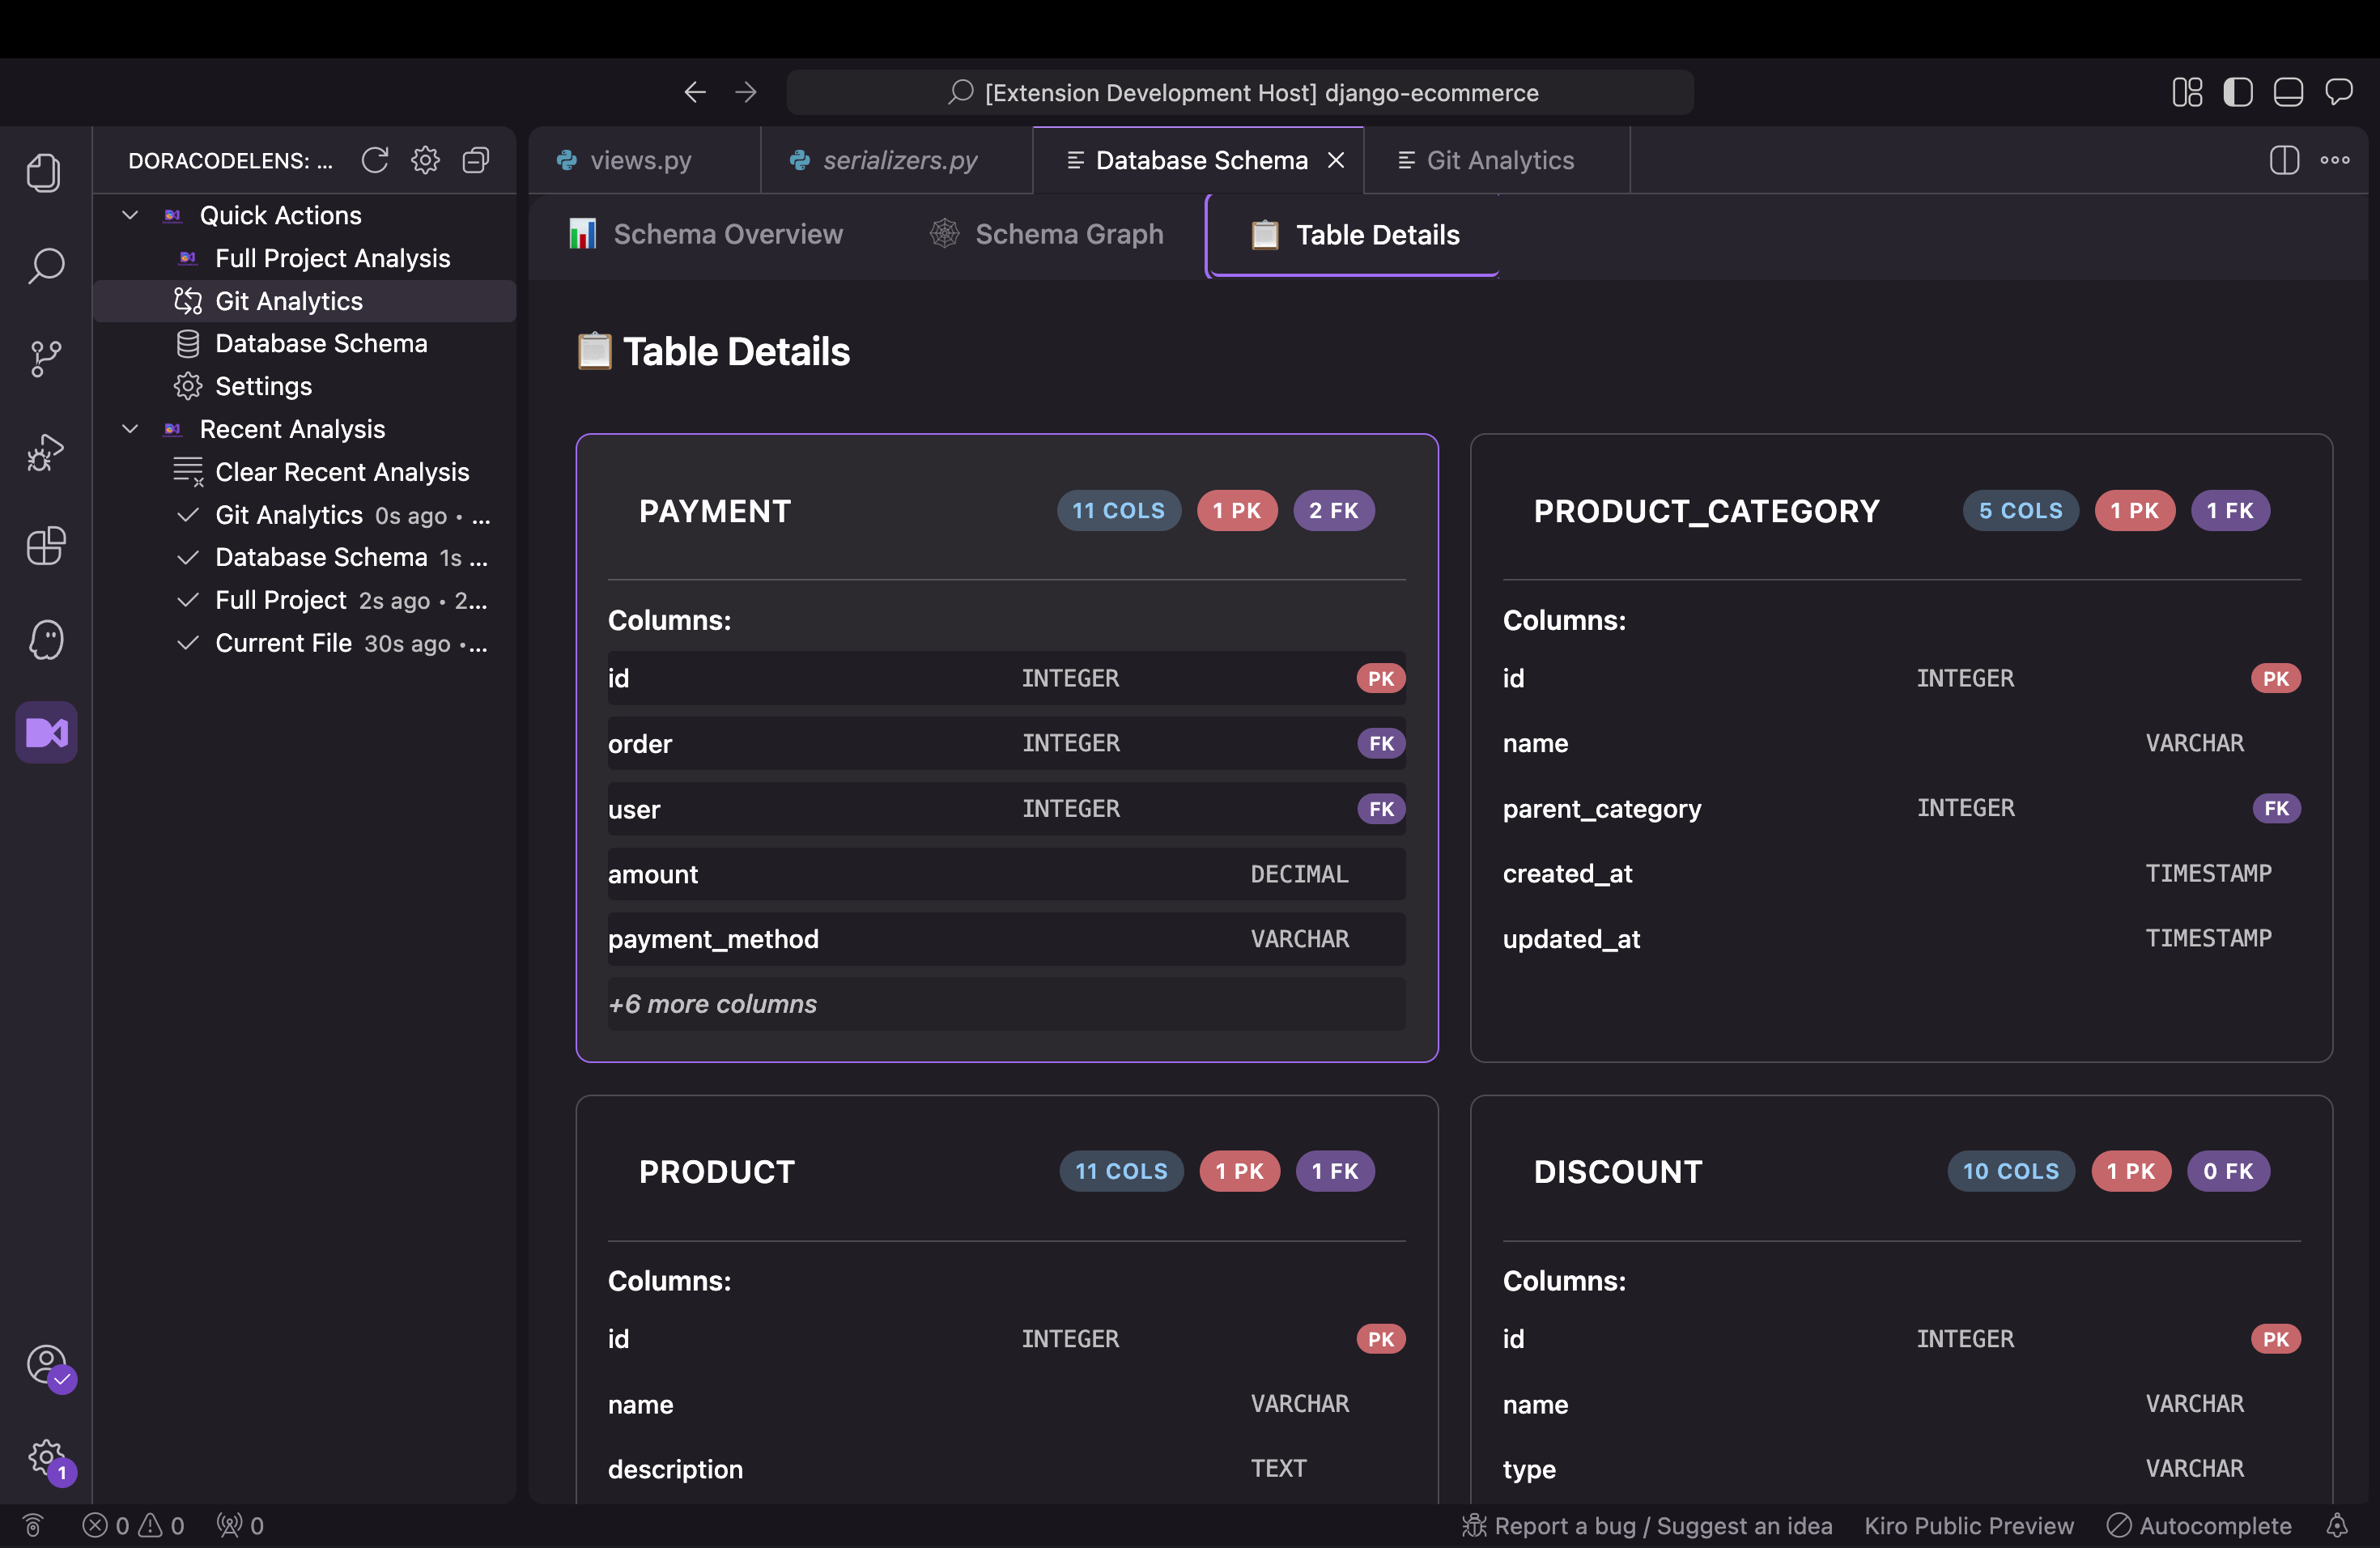Click the collapse all icon in sidebar header
The image size is (2380, 1548).
(476, 160)
